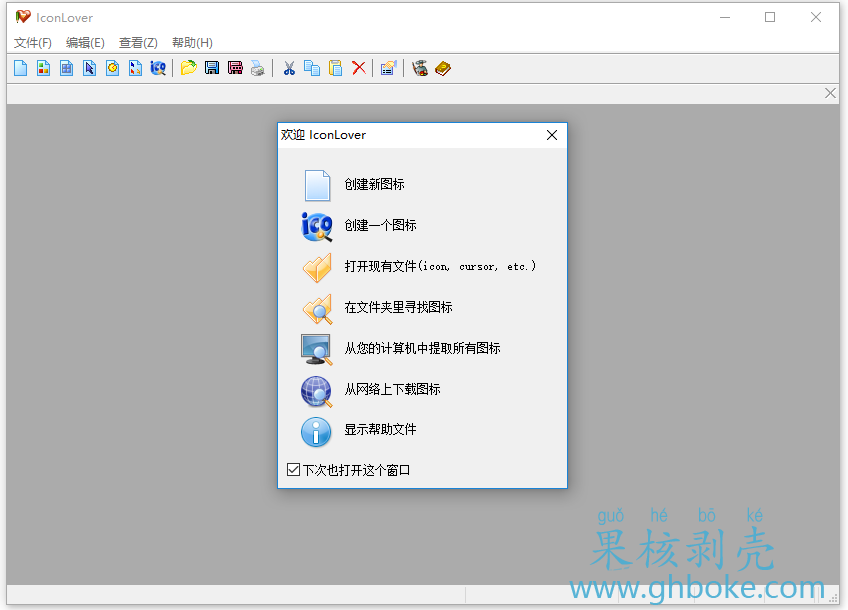The height and width of the screenshot is (610, 848).
Task: Click the page icon with blue and orange arrows
Action: pos(135,68)
